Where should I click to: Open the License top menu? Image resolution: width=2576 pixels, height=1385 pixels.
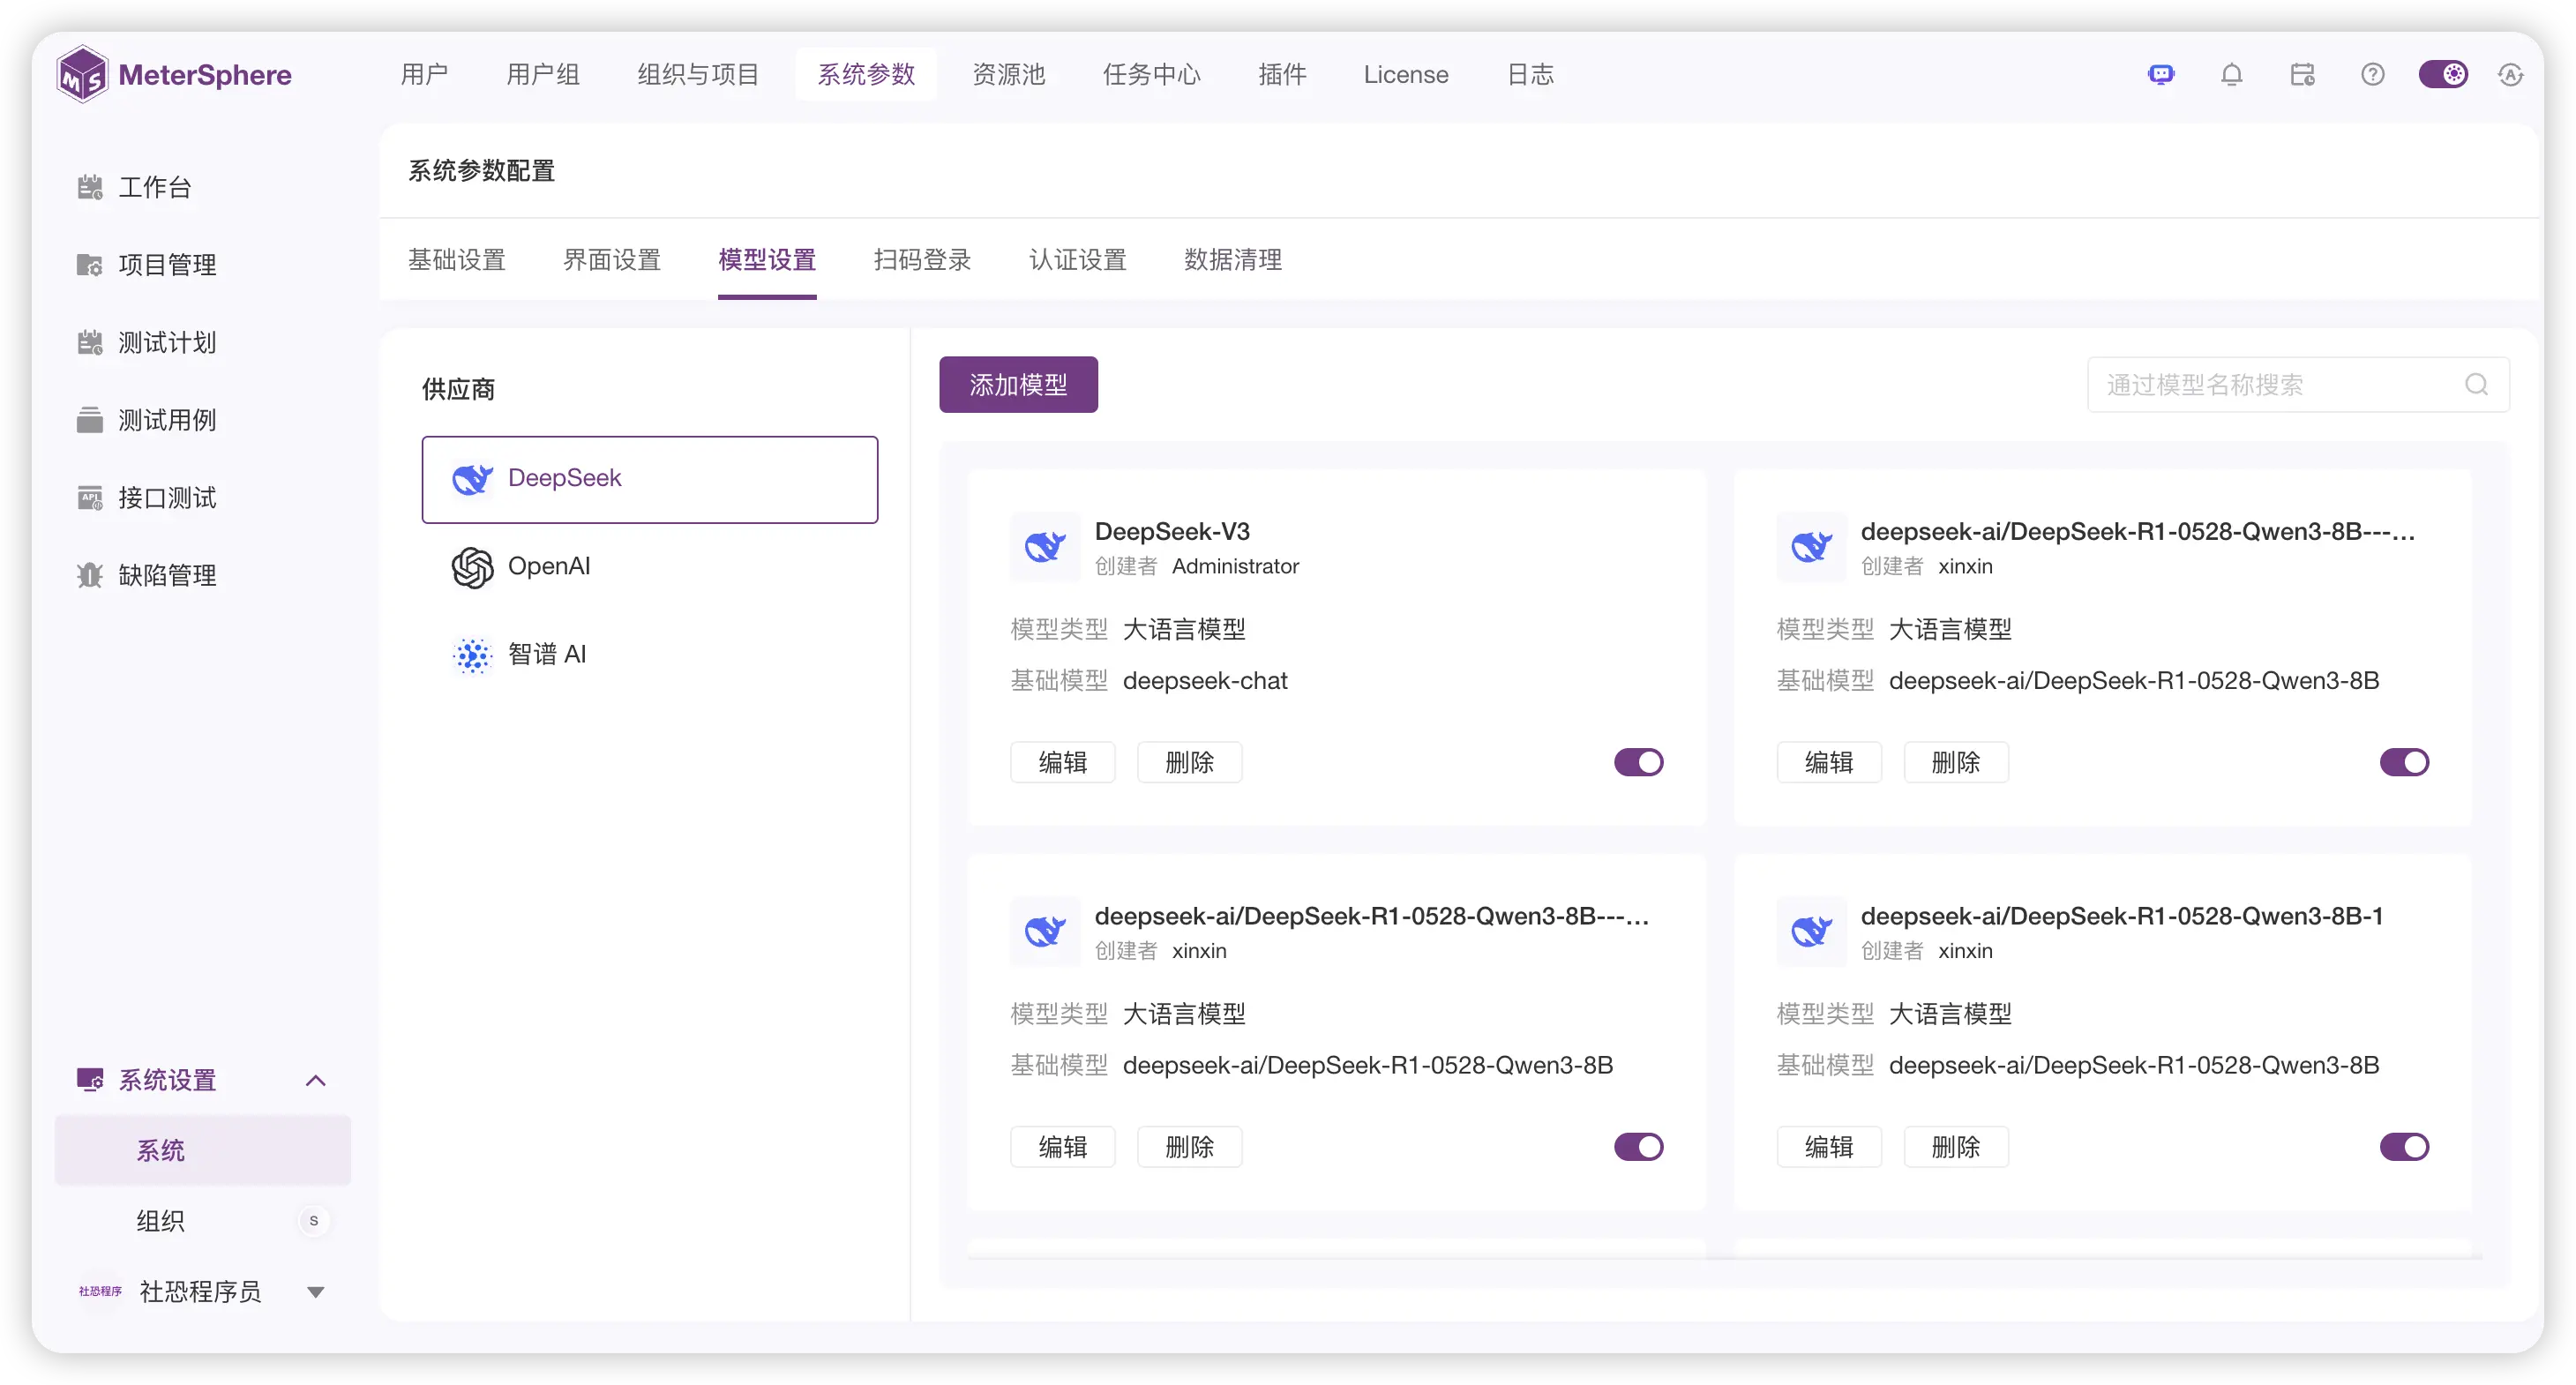tap(1405, 74)
